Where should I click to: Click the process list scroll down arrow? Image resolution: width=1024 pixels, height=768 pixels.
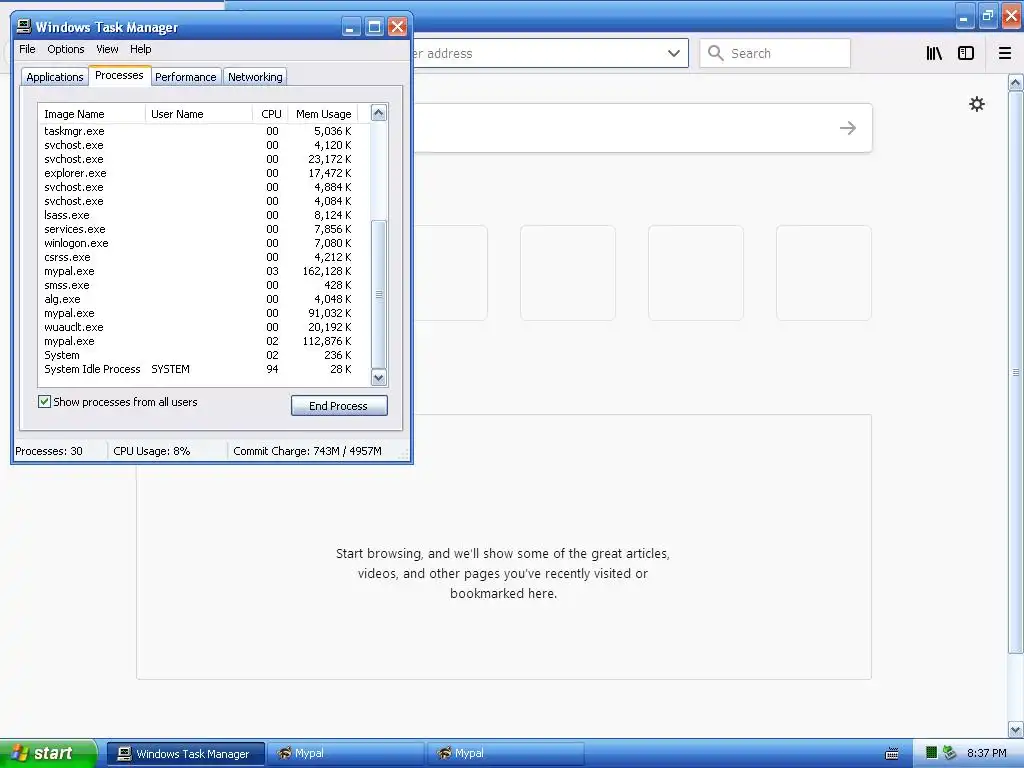click(x=379, y=377)
